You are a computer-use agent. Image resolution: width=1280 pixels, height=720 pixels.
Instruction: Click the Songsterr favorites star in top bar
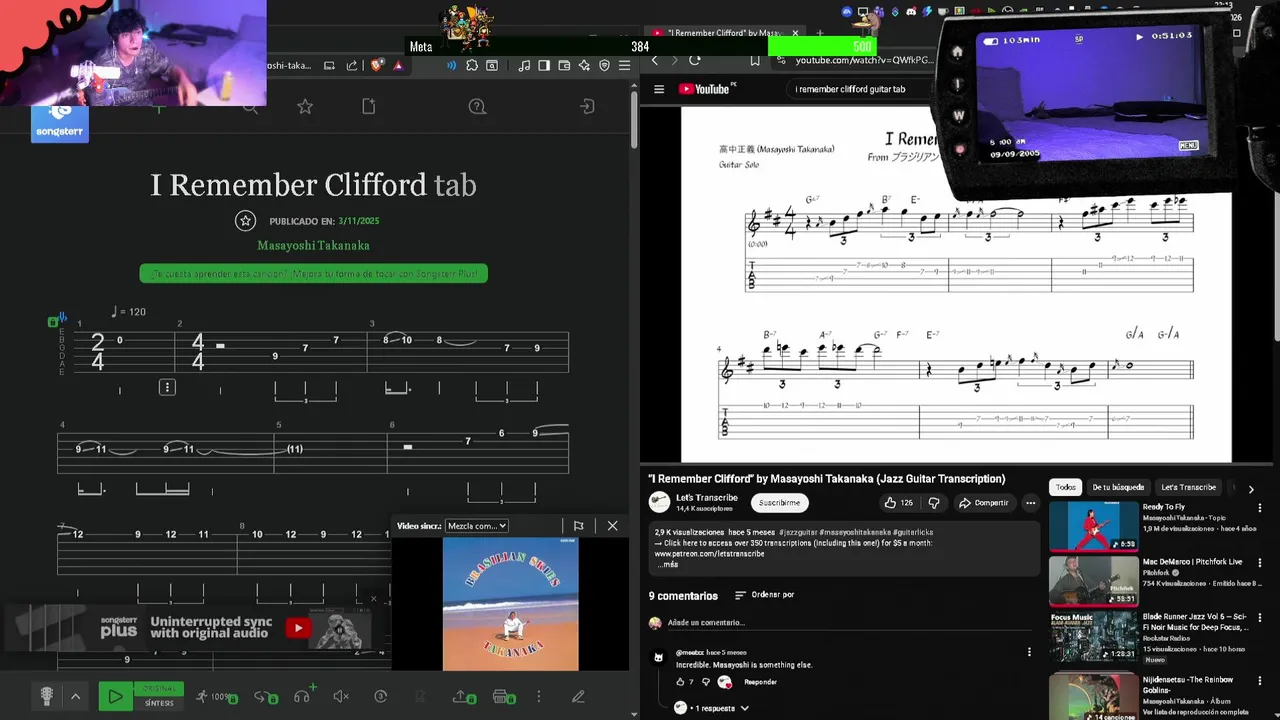[305, 106]
